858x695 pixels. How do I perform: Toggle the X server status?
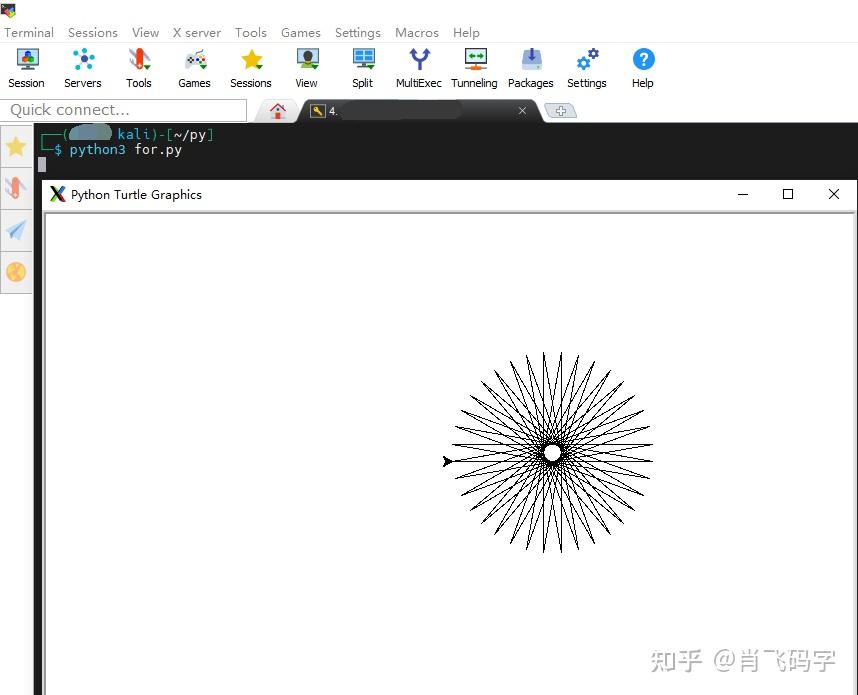196,32
